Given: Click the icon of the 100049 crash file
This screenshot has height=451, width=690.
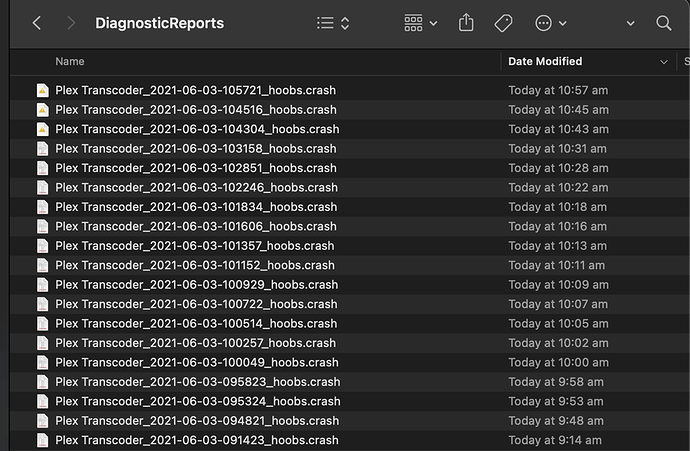Looking at the screenshot, I should [42, 363].
